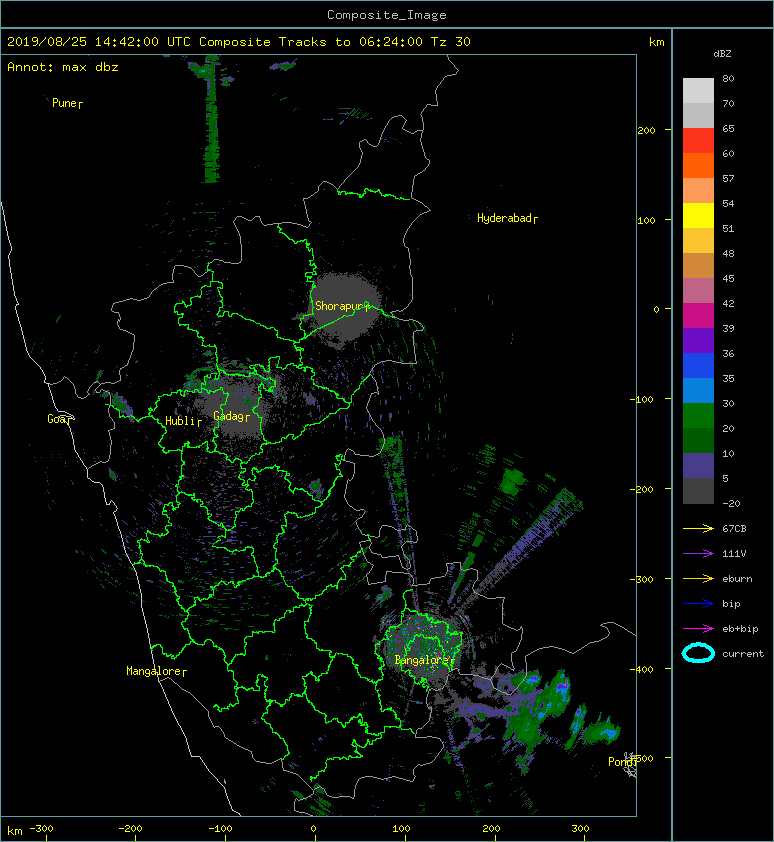Select the Pune city label

click(67, 103)
